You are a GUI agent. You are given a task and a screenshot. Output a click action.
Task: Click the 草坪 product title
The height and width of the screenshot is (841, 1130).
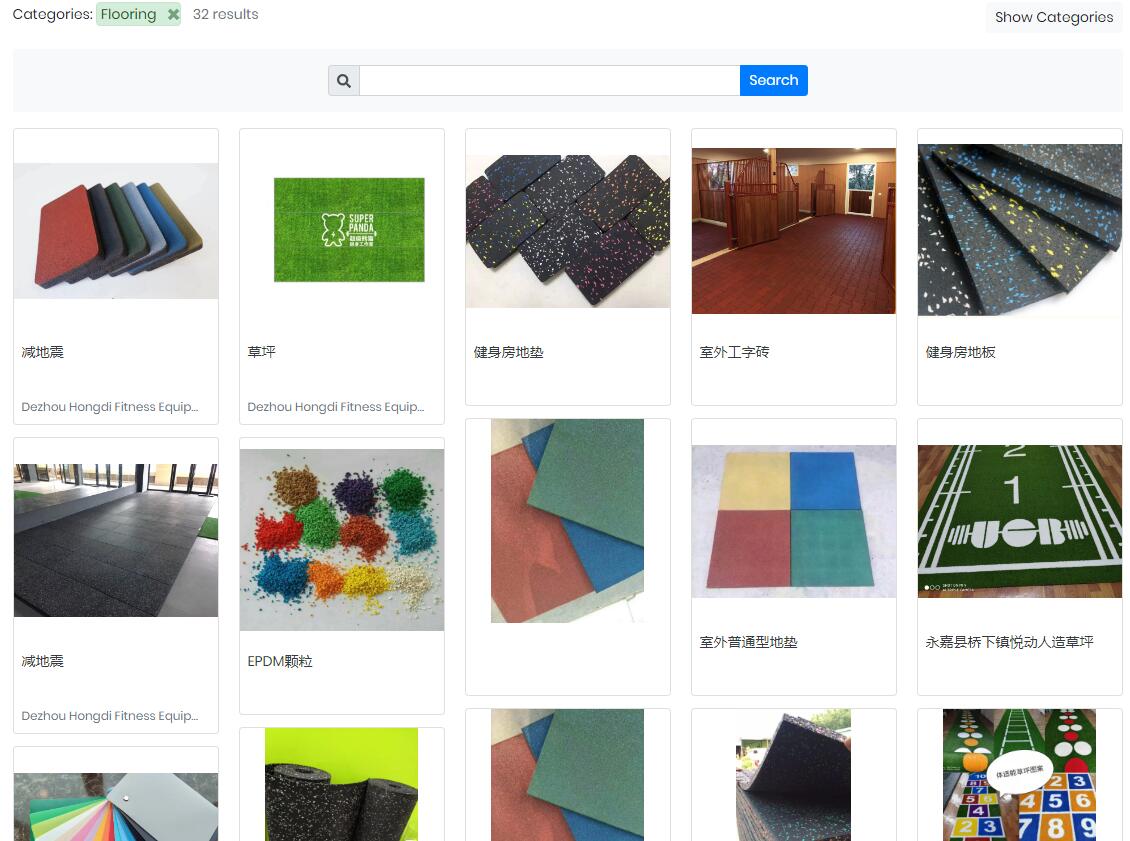coord(262,352)
